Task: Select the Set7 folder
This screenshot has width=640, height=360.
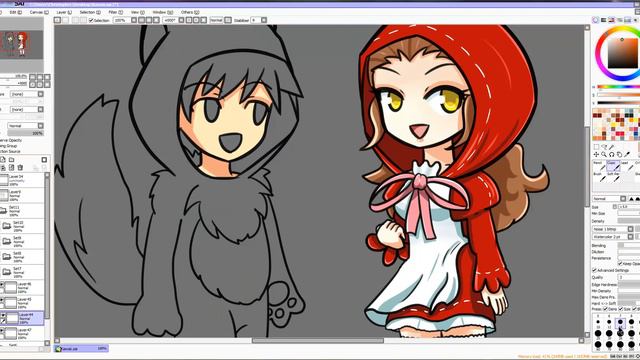Action: [22, 272]
